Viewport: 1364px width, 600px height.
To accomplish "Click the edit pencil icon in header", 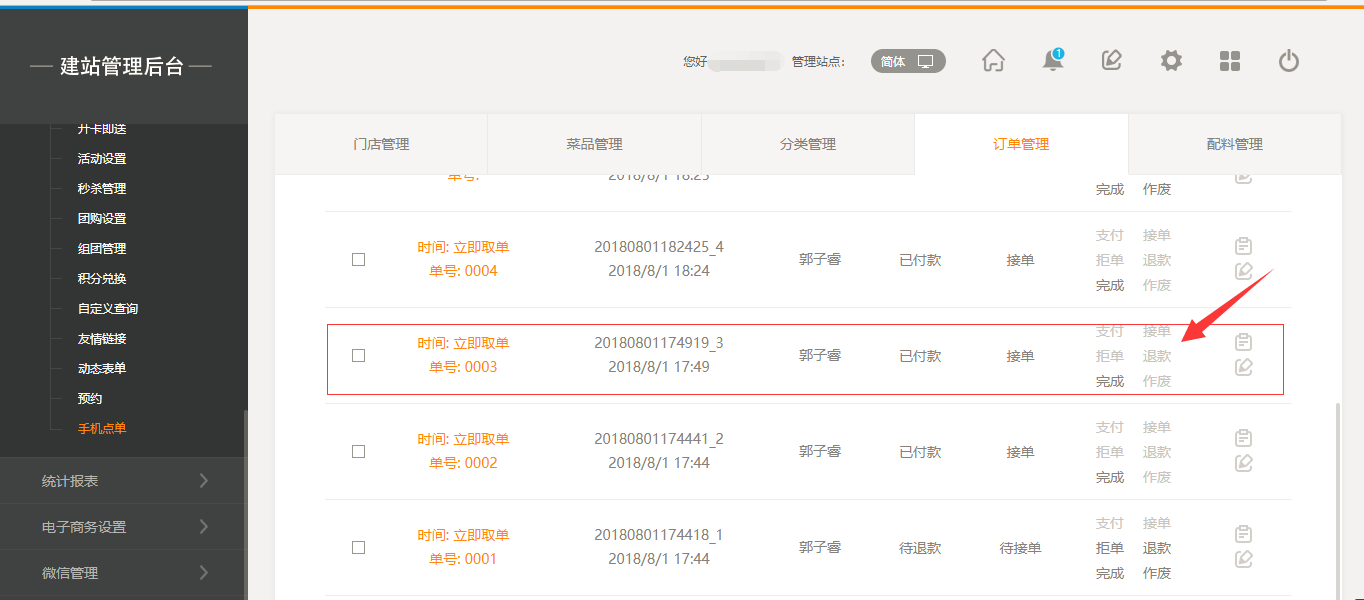I will tap(1111, 61).
